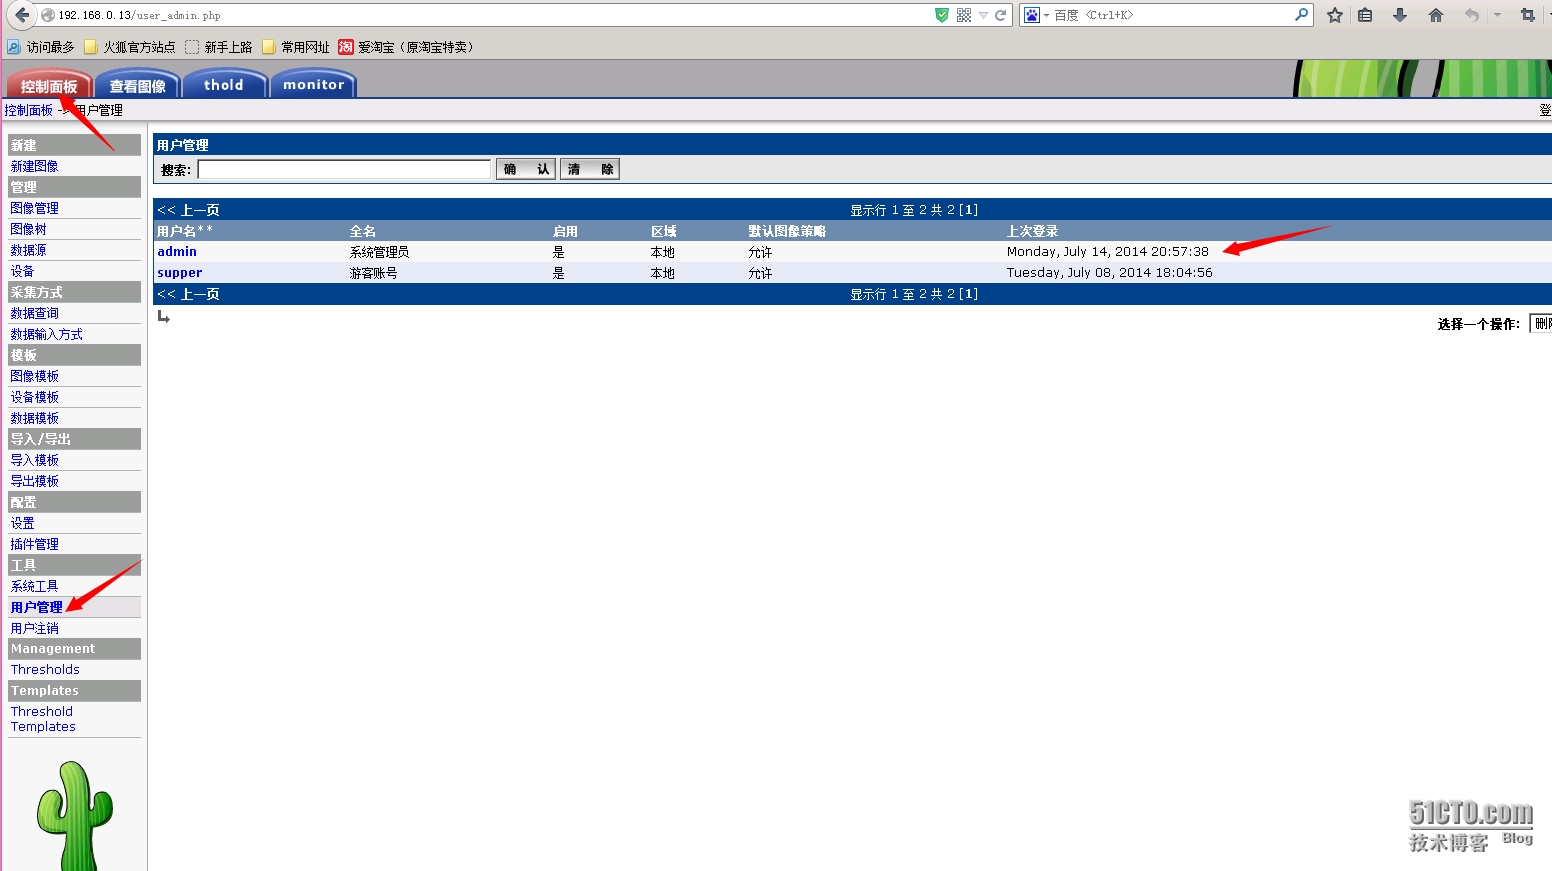Image resolution: width=1552 pixels, height=871 pixels.
Task: Open the 选择一个操作 action dropdown
Action: (x=1541, y=323)
